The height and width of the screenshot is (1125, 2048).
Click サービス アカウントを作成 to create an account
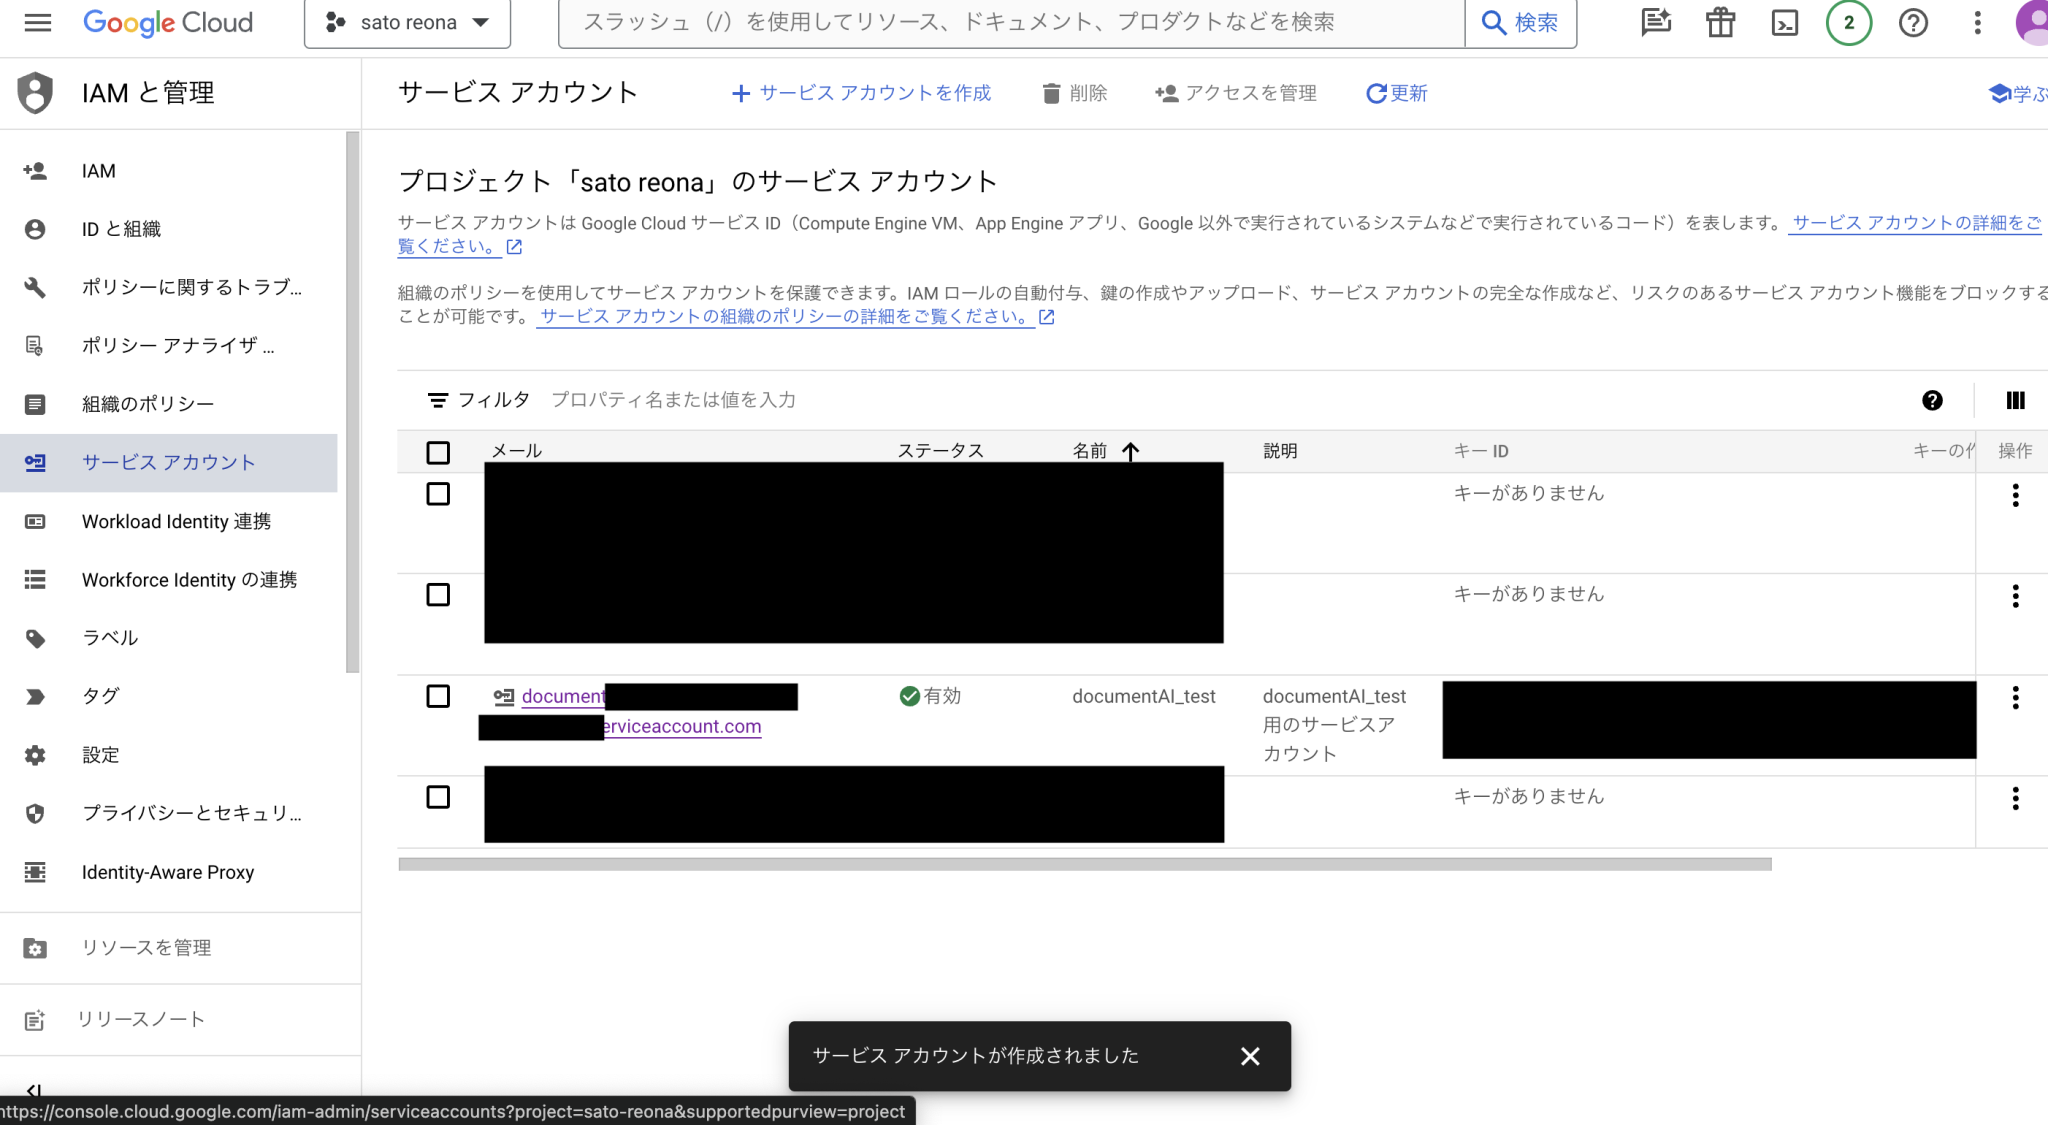click(x=862, y=93)
